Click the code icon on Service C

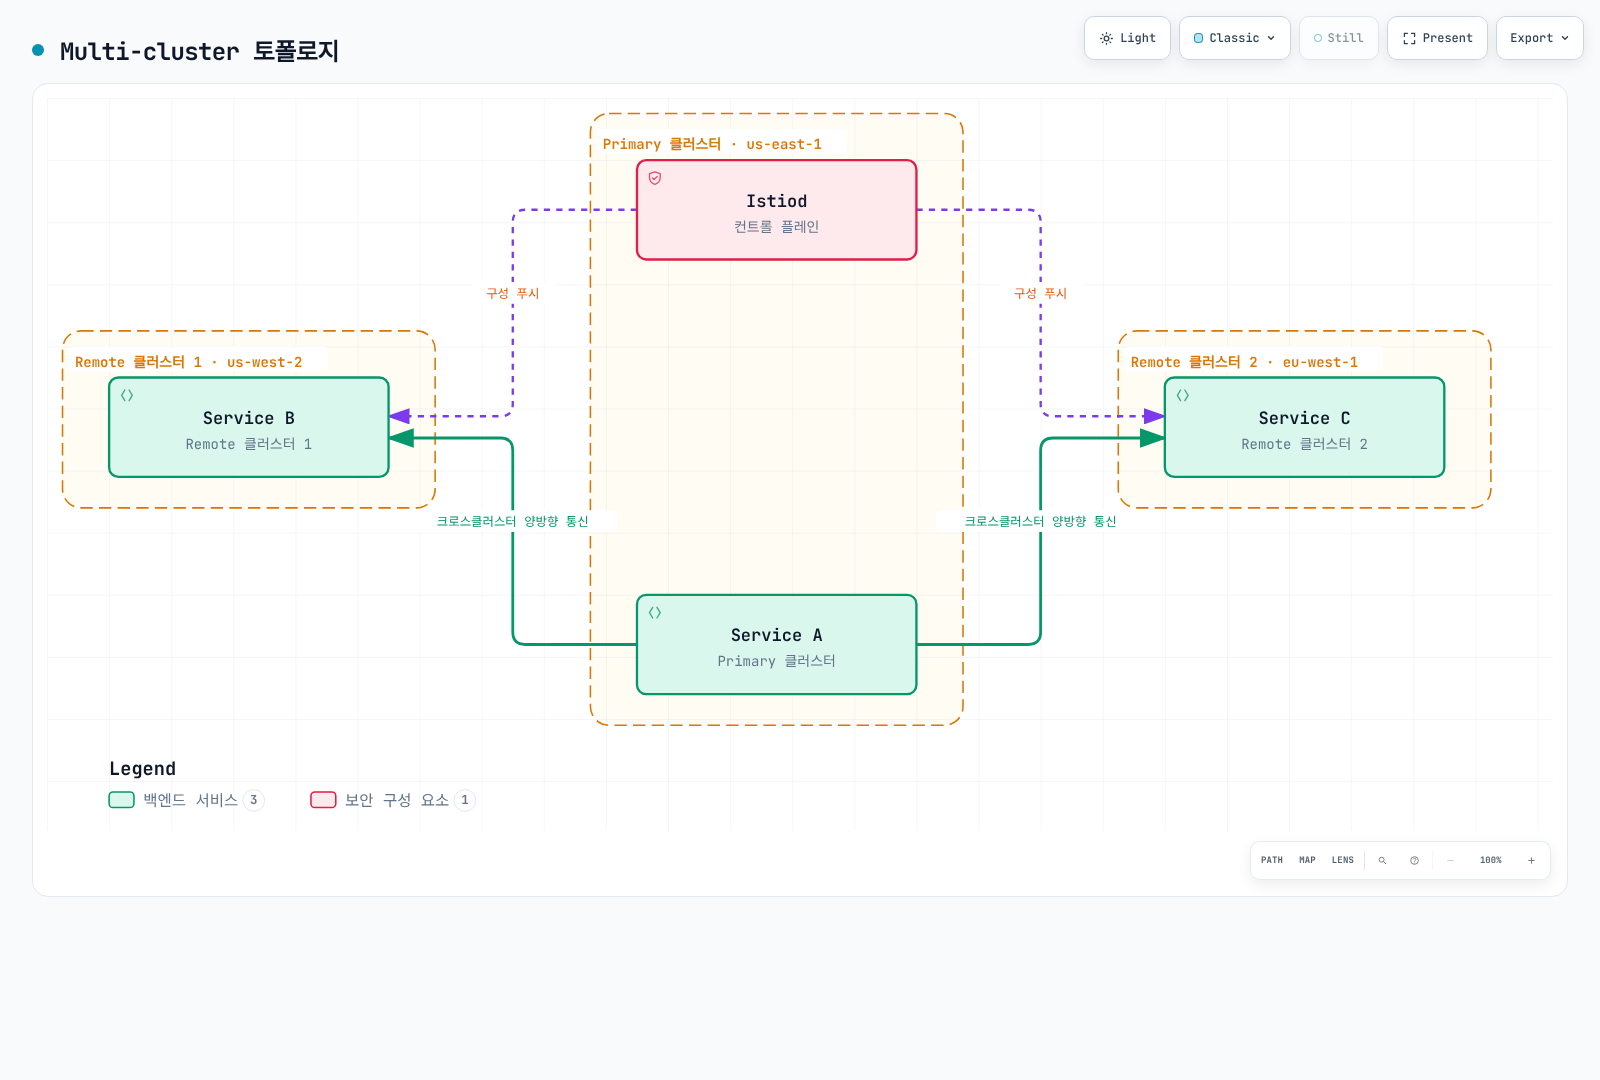coord(1183,395)
